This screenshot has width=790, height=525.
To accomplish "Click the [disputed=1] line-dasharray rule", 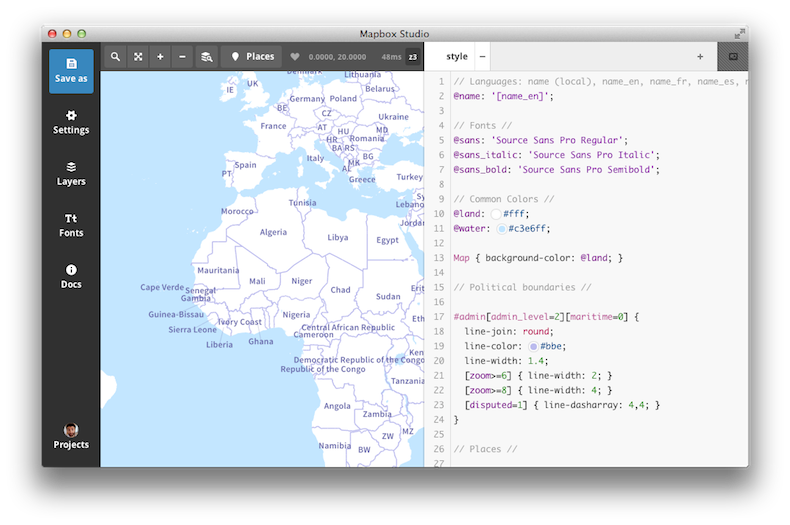I will tap(562, 405).
